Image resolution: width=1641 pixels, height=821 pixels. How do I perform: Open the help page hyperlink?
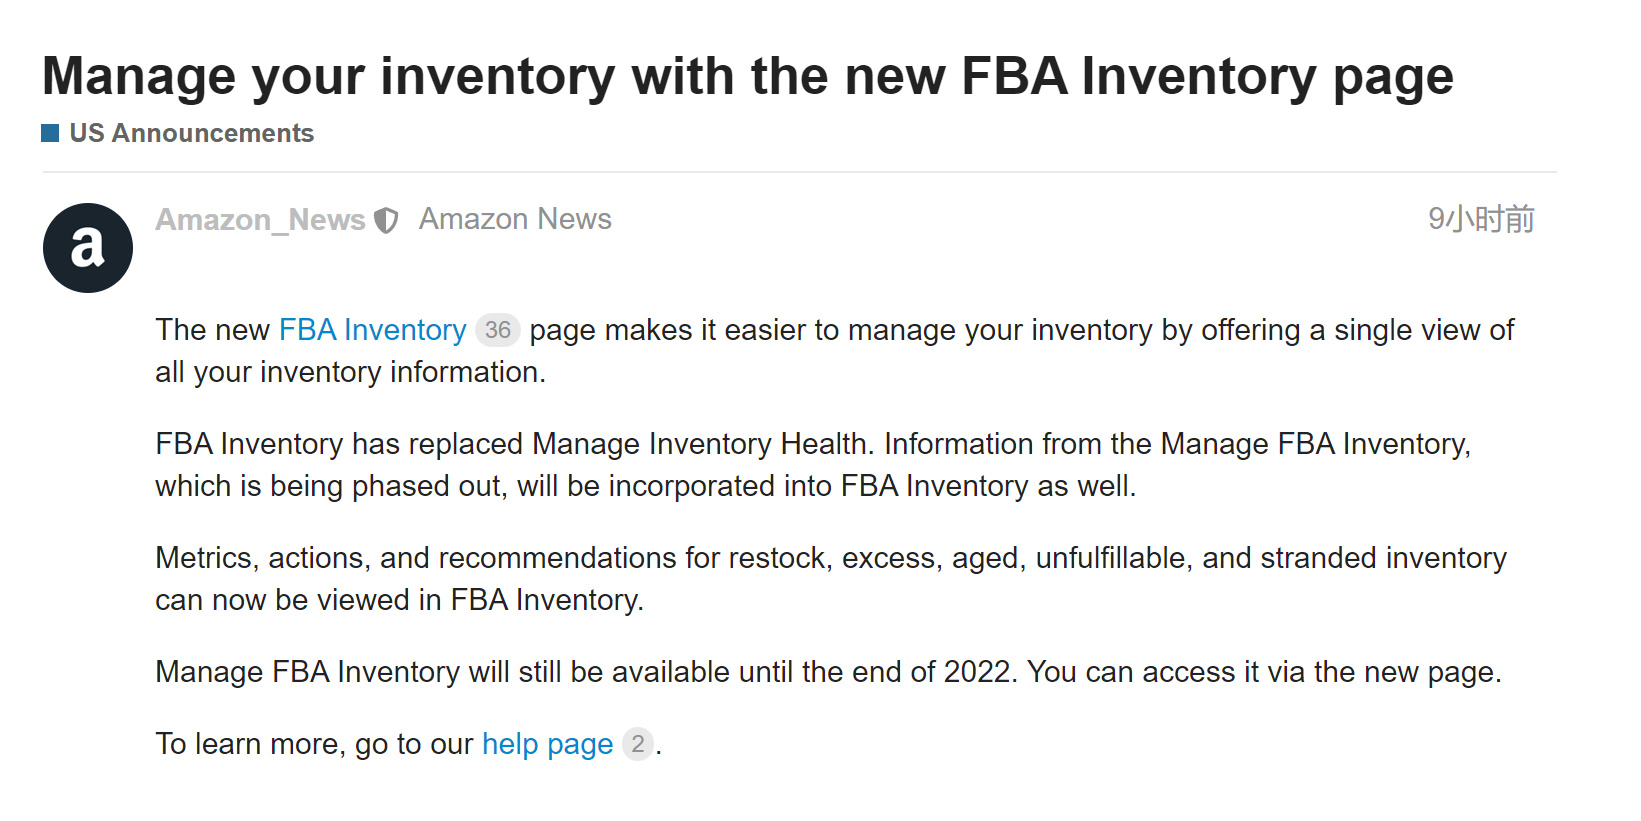click(x=547, y=744)
